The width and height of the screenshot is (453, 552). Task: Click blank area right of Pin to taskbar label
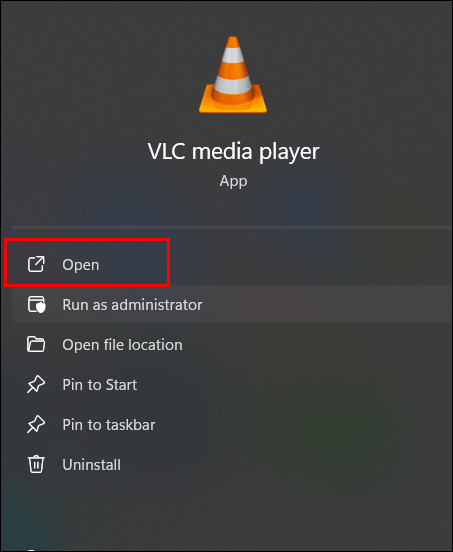[x=299, y=425]
